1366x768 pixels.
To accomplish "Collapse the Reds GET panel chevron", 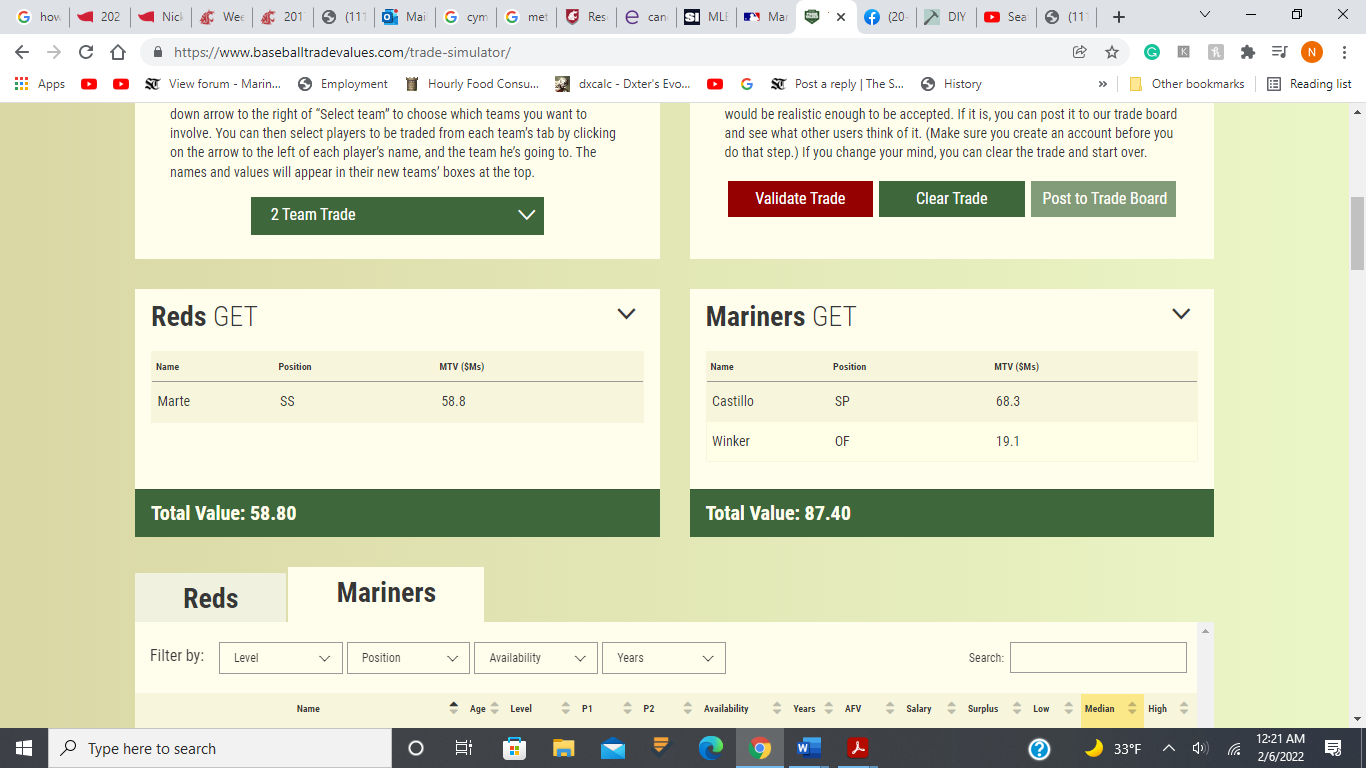I will (x=626, y=314).
